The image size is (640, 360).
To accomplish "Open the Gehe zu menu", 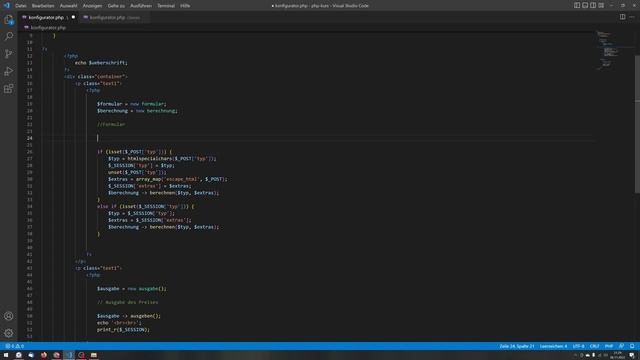I will tap(116, 6).
